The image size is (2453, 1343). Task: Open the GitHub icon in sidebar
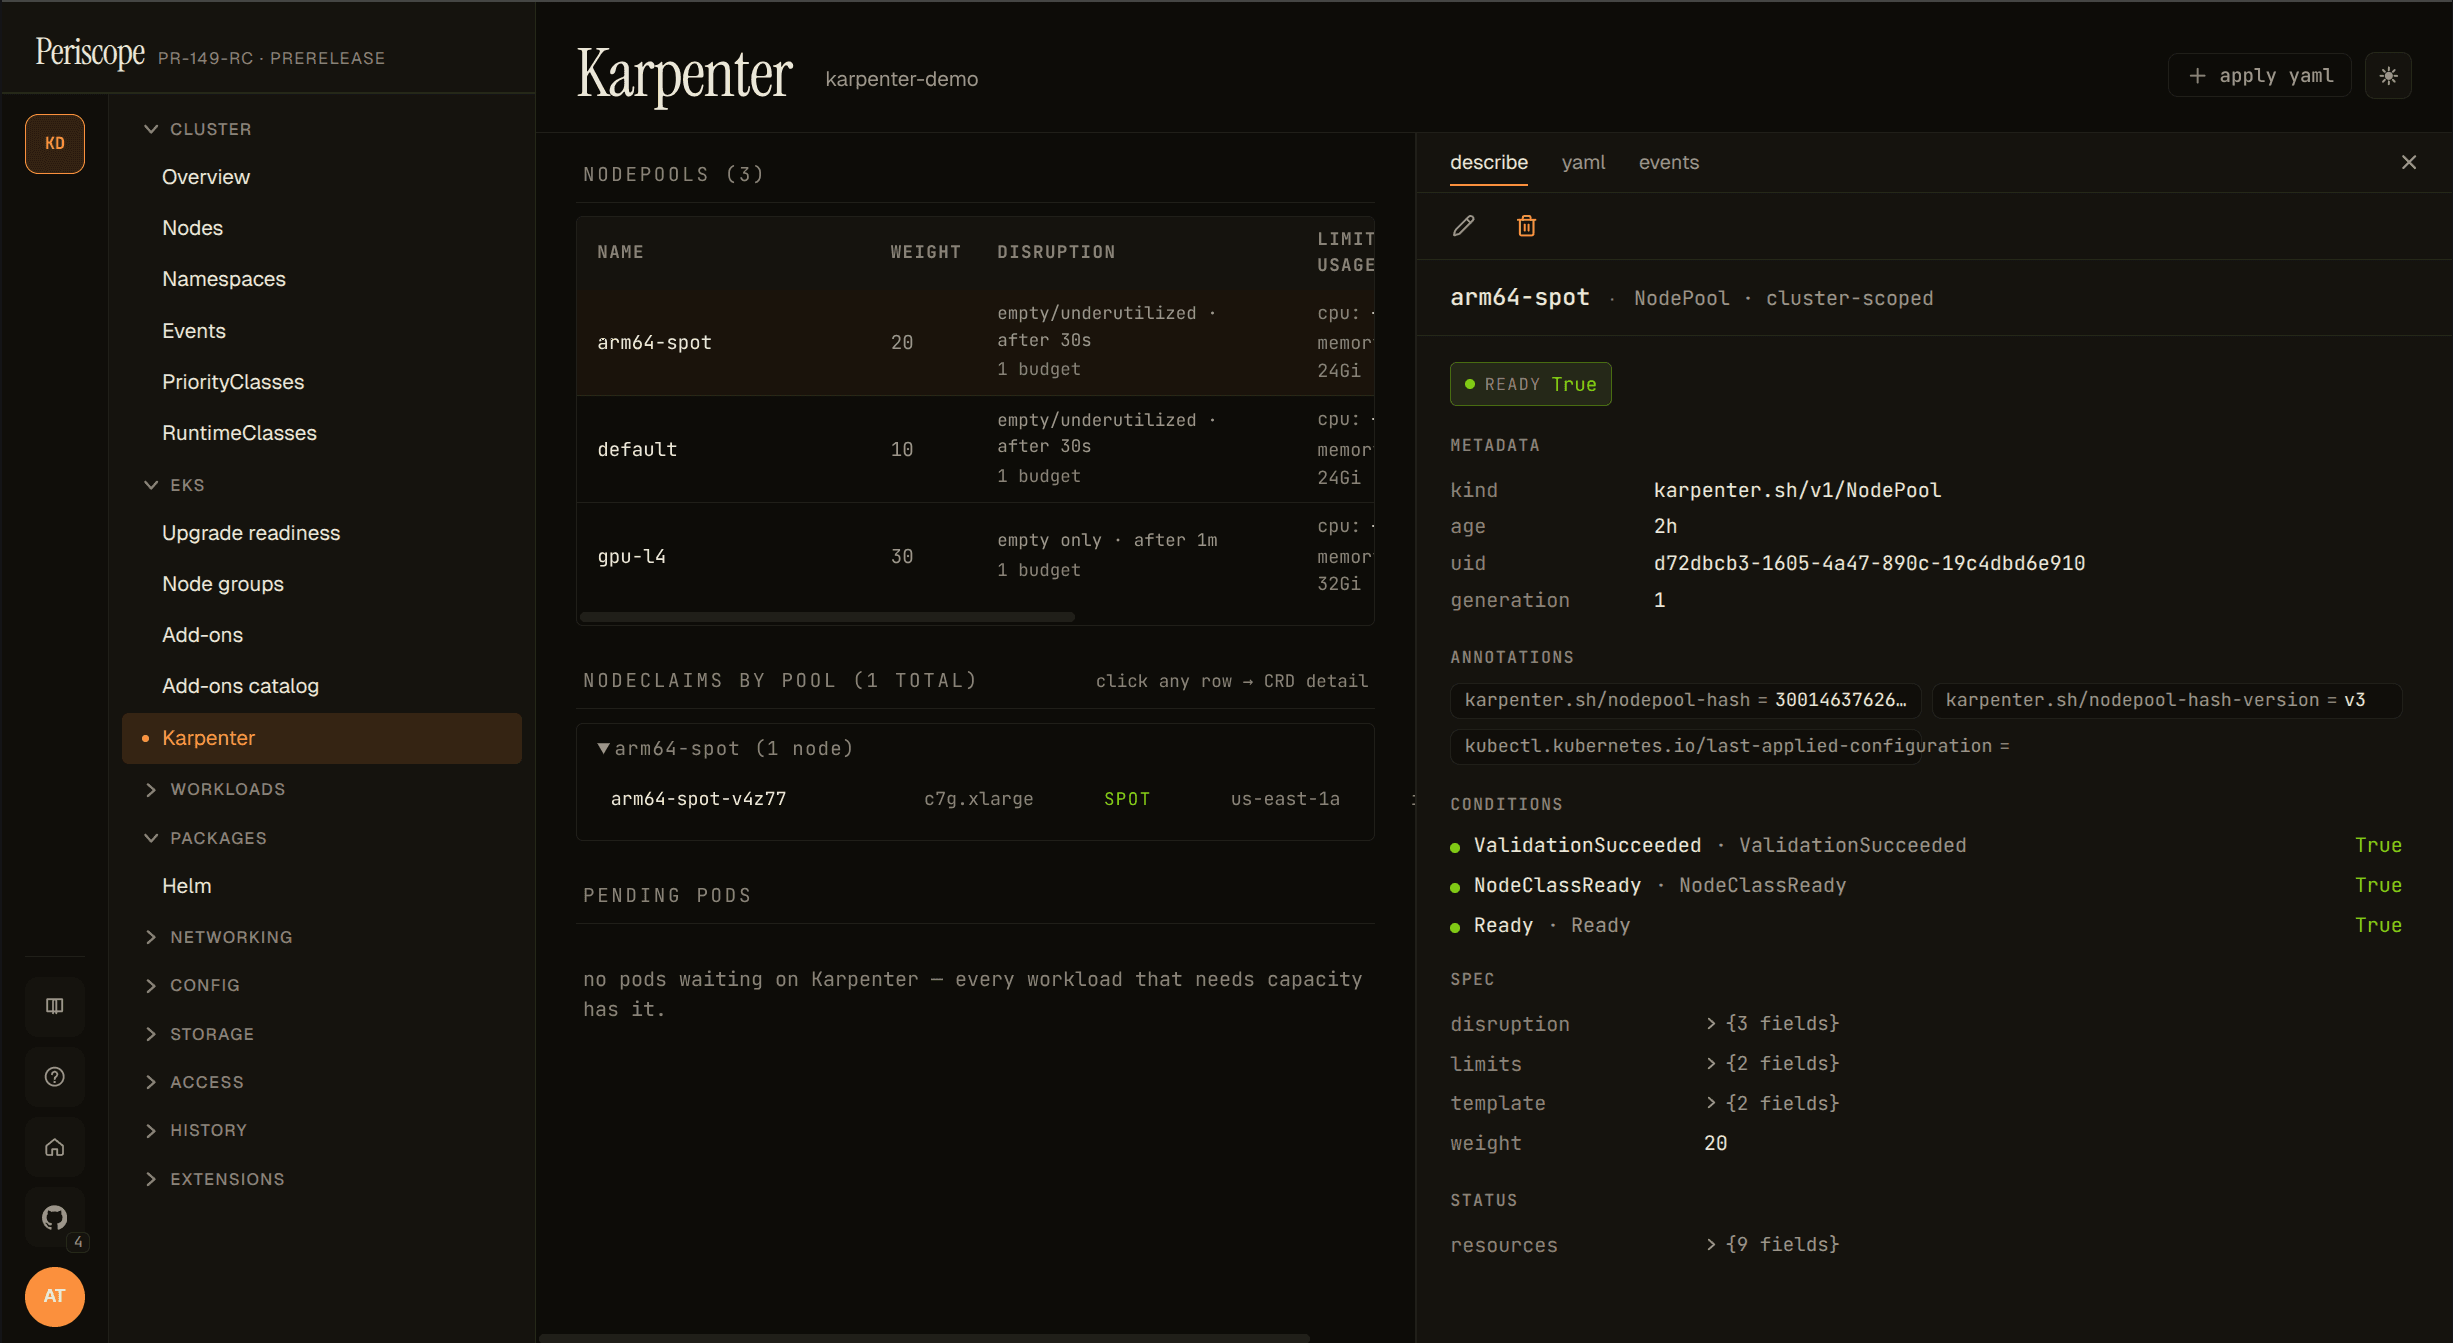click(55, 1217)
